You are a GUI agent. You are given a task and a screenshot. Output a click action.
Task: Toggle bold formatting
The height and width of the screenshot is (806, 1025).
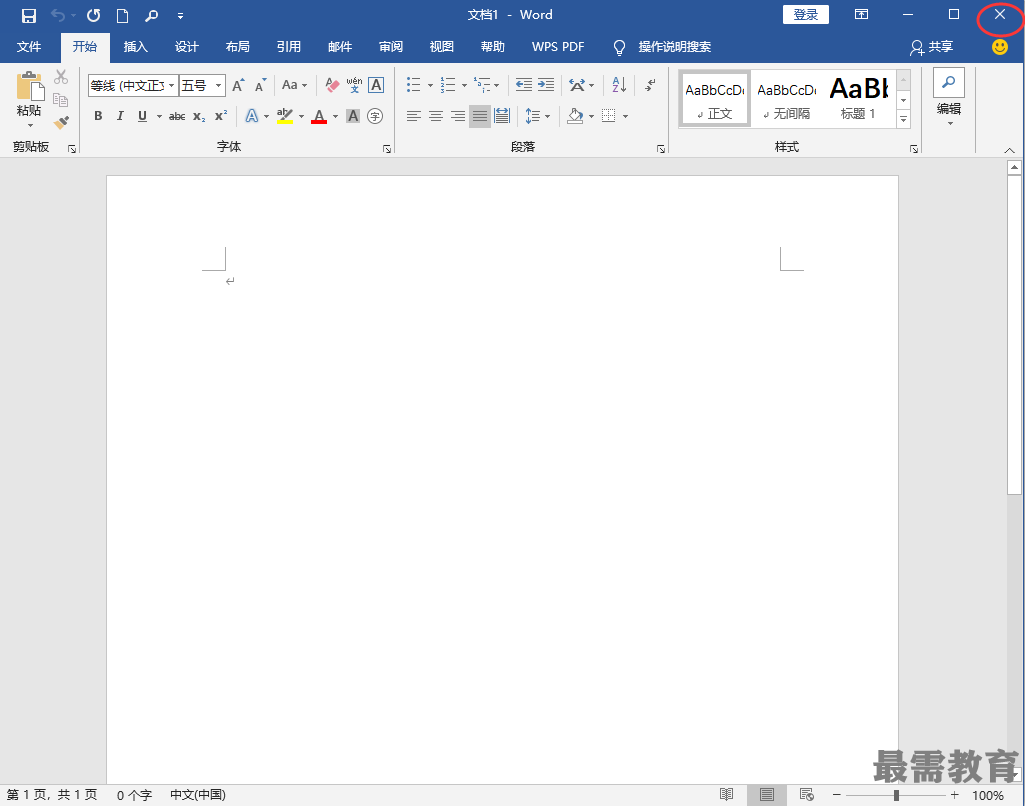(98, 116)
